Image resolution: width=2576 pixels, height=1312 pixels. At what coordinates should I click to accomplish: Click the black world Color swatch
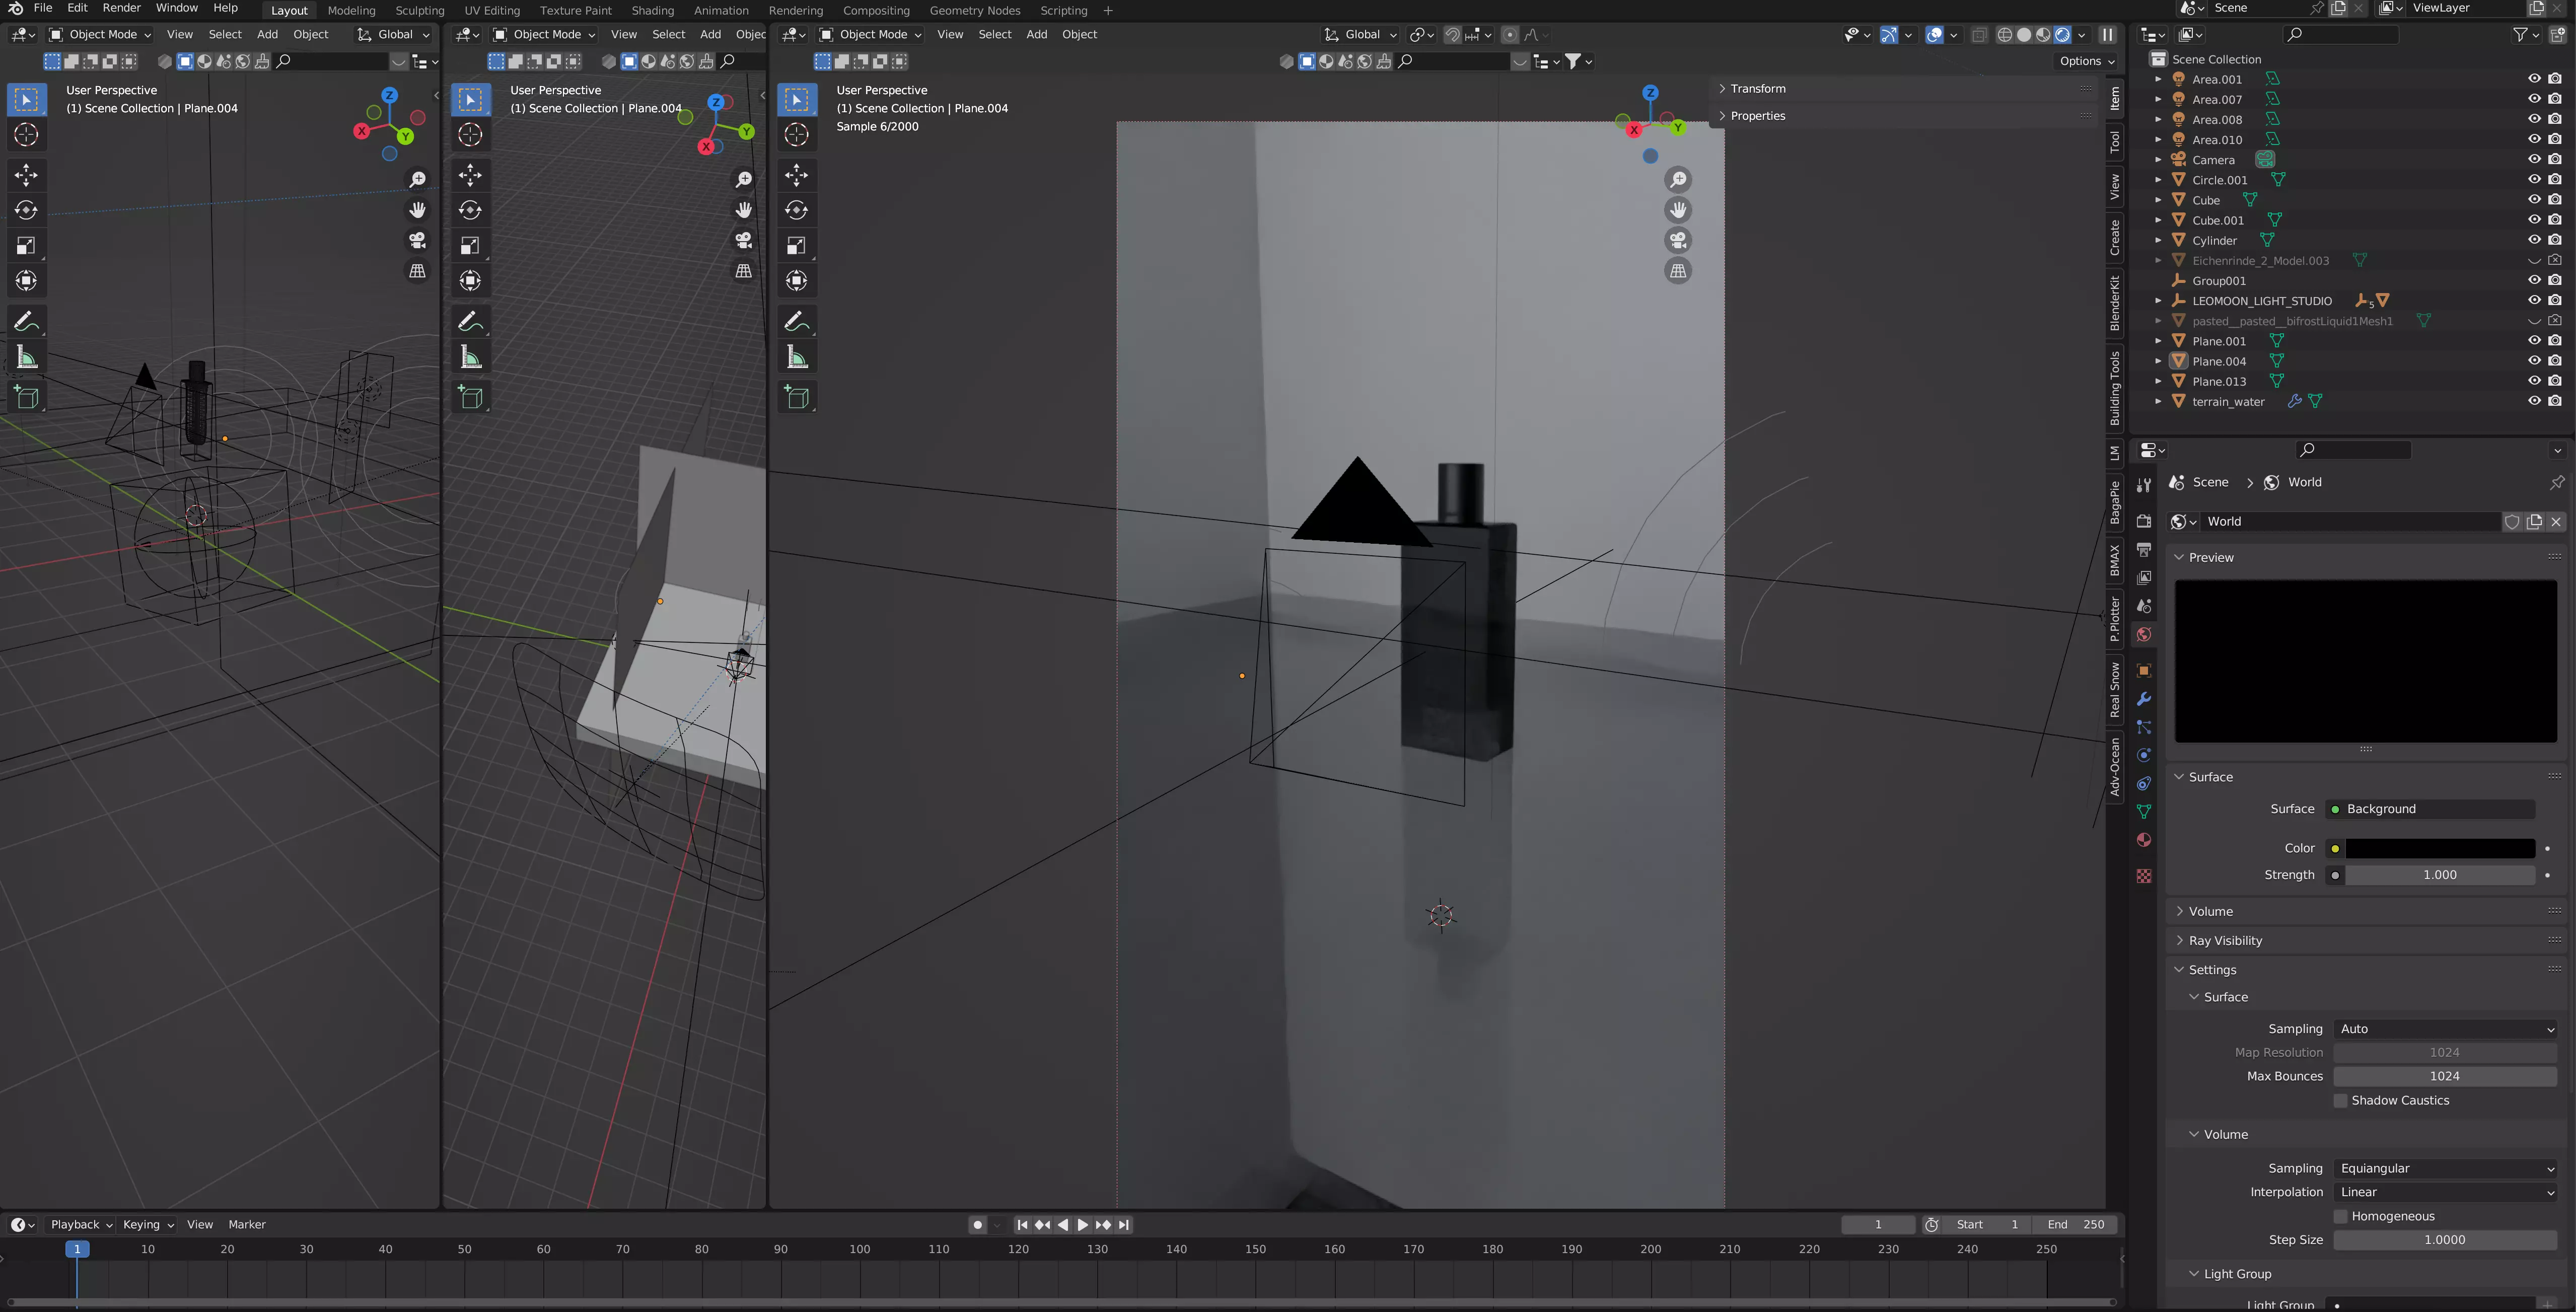pyautogui.click(x=2439, y=849)
